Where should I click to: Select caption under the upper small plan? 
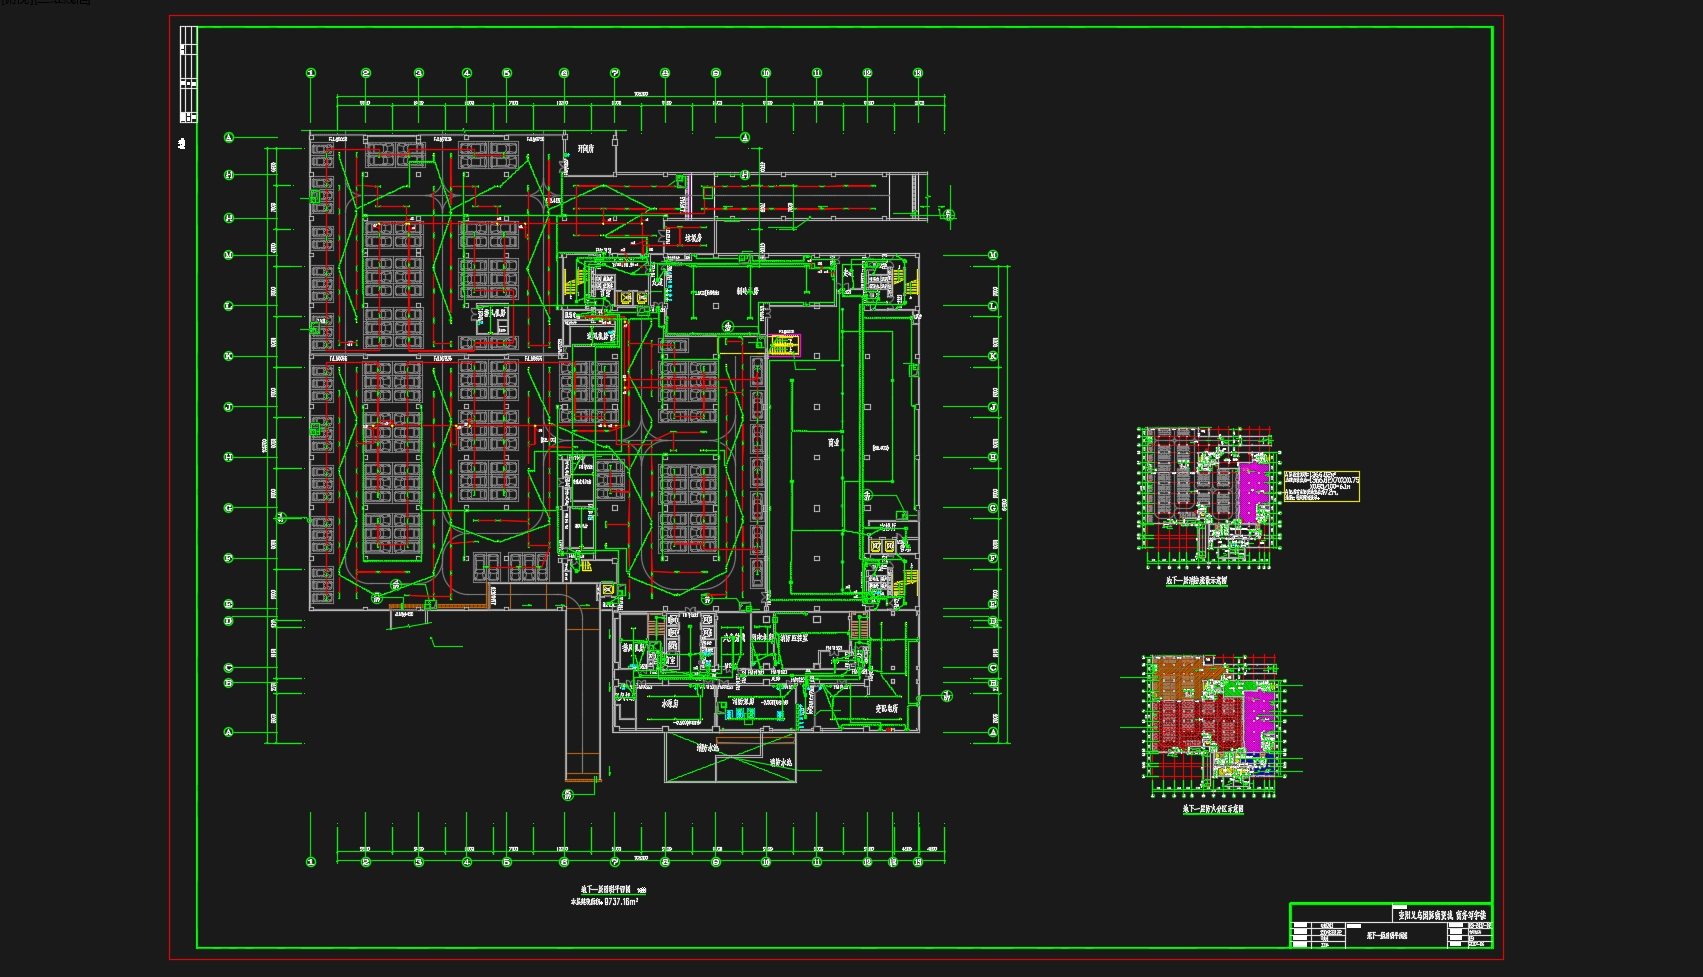pos(1197,581)
